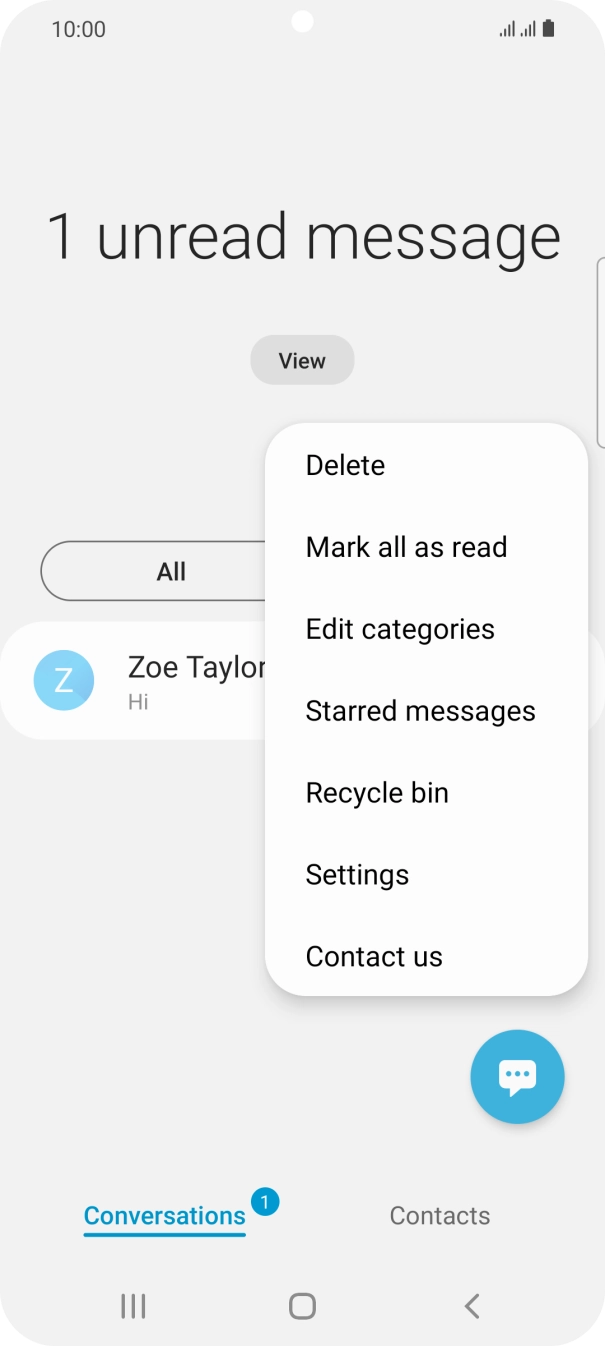Open Edit categories menu option
This screenshot has width=605, height=1346.
(400, 629)
